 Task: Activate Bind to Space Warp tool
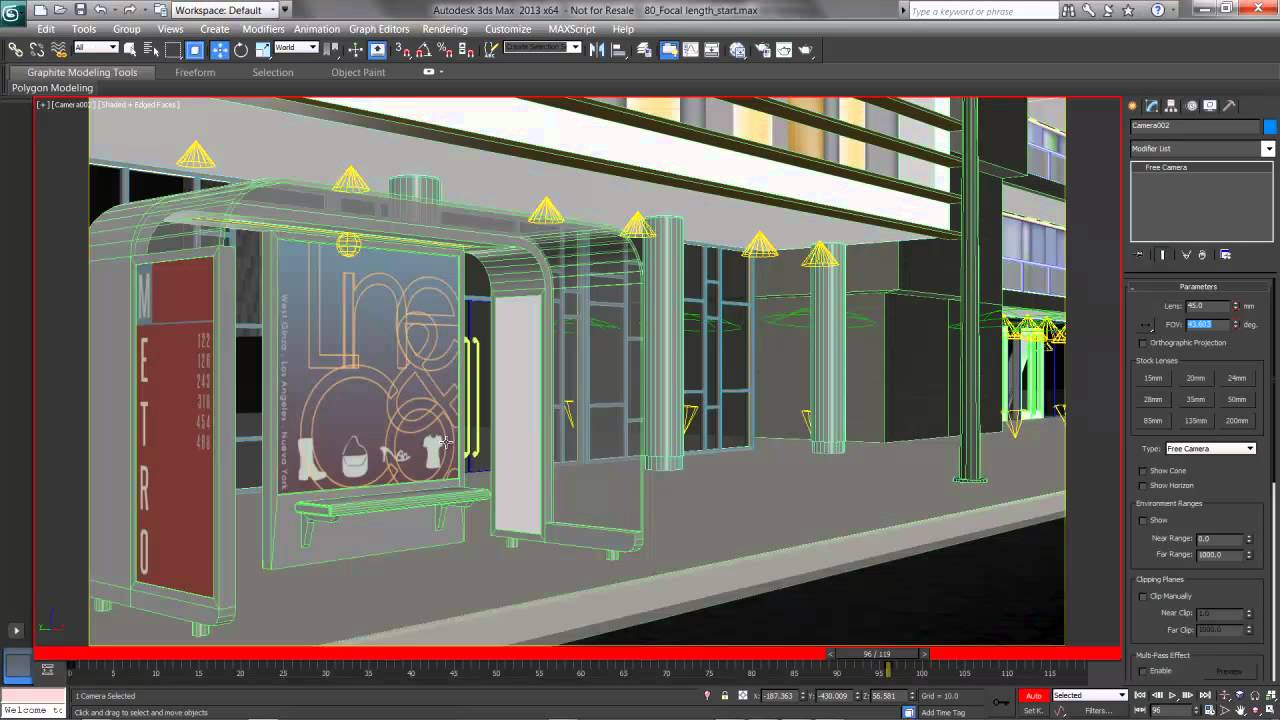59,49
